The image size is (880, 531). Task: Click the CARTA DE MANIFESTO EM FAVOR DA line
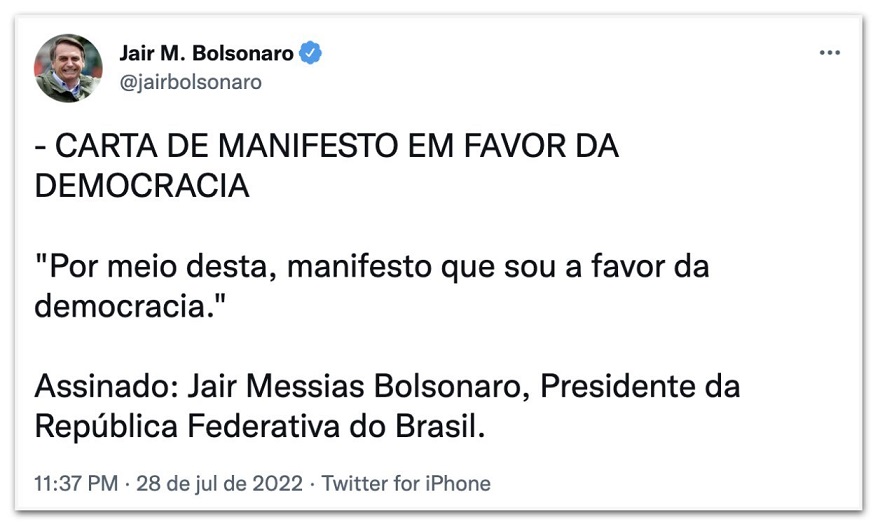tap(326, 146)
